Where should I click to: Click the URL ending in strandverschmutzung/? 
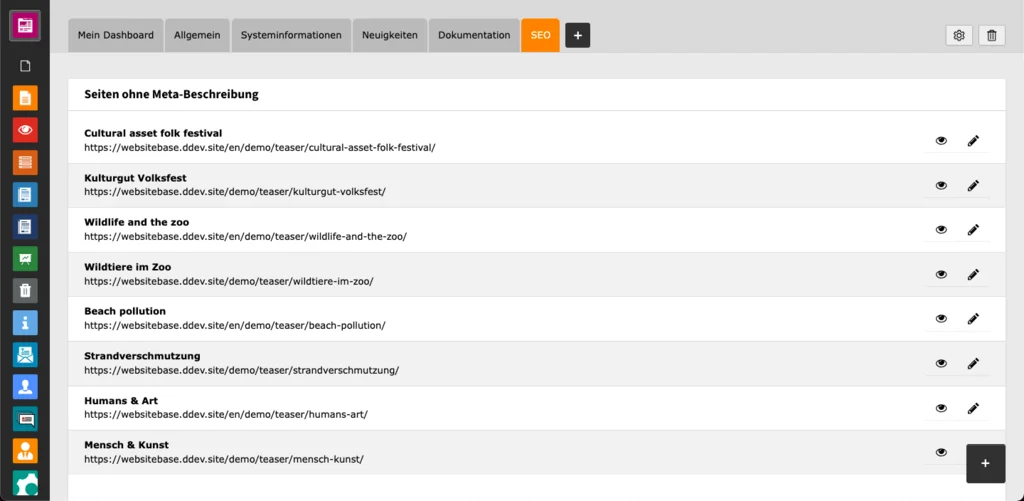(x=242, y=370)
